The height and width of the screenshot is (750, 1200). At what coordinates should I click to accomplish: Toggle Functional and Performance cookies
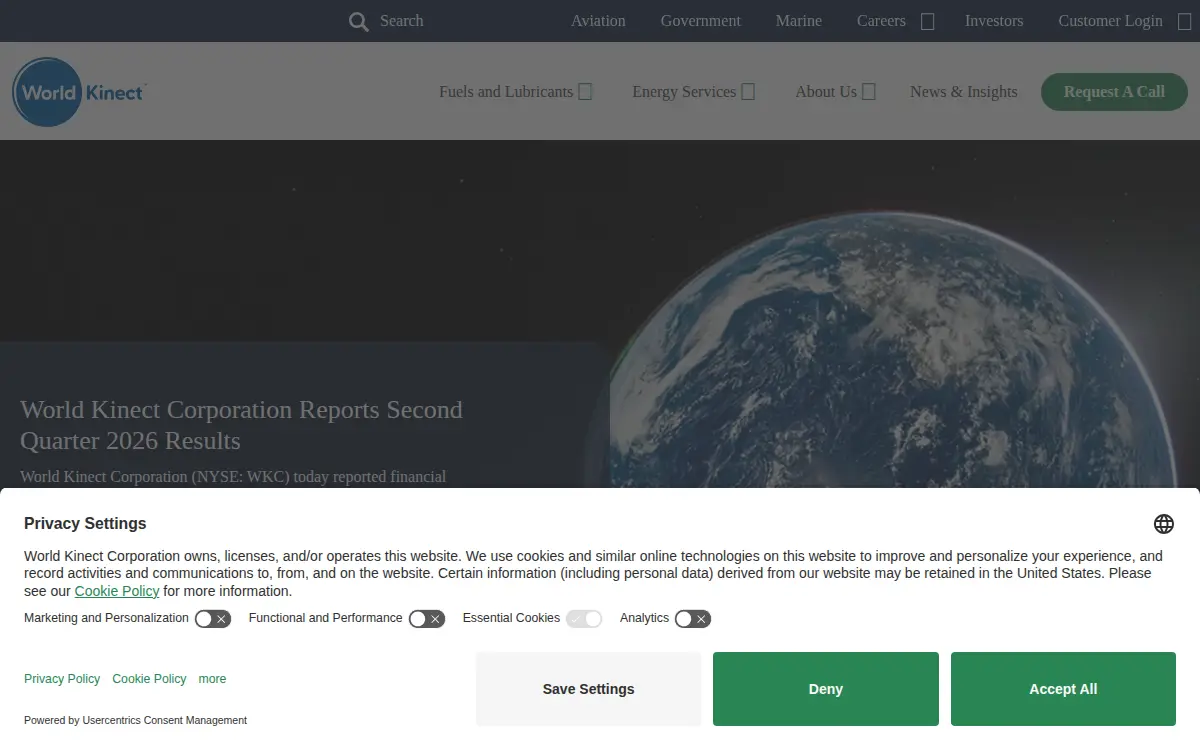pos(427,619)
